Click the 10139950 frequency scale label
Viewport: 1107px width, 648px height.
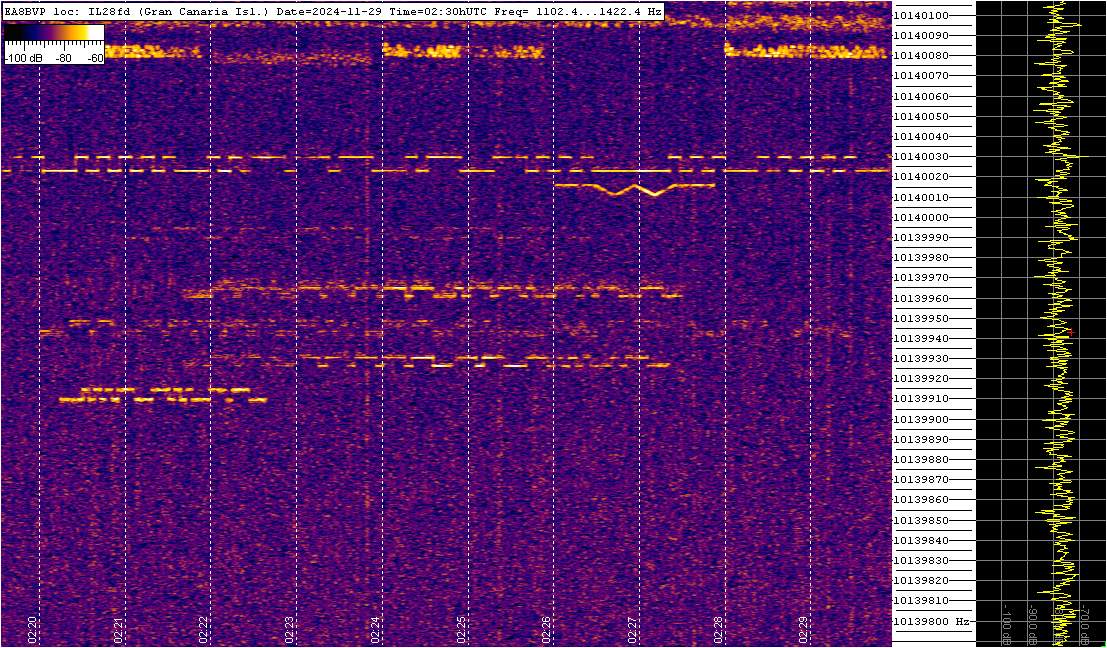click(921, 319)
